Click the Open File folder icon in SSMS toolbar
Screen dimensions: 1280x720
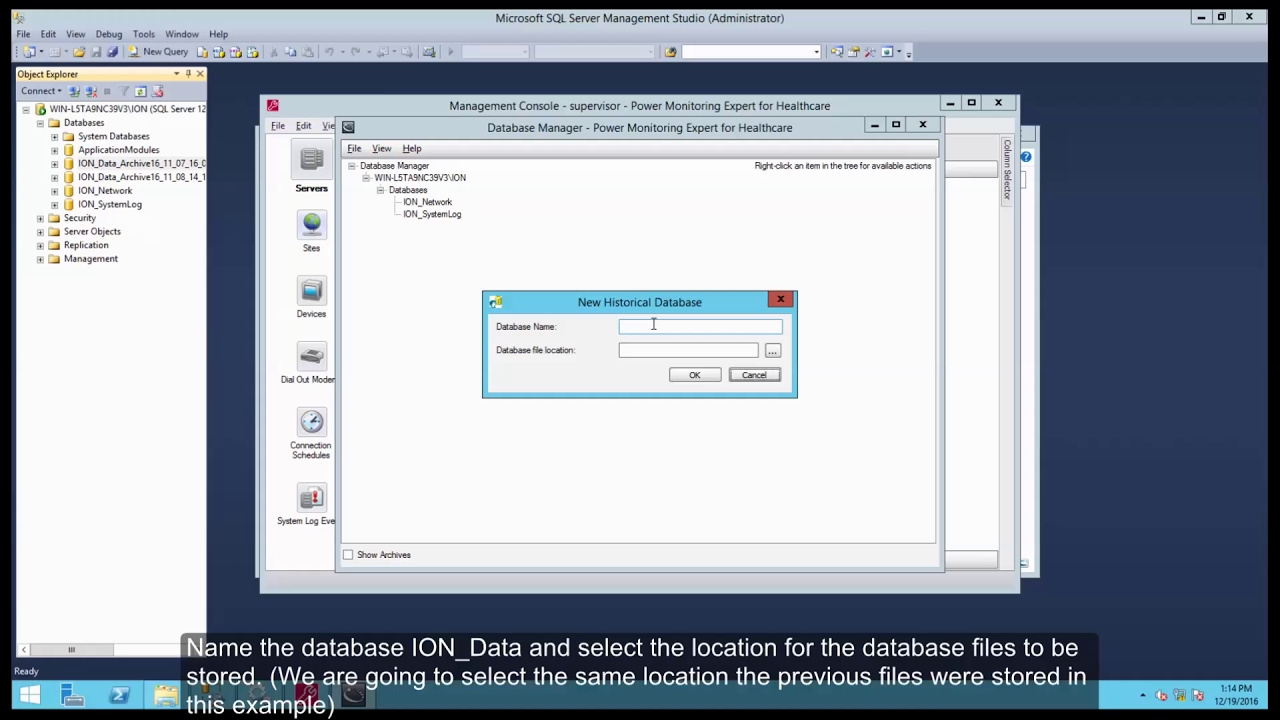[79, 52]
